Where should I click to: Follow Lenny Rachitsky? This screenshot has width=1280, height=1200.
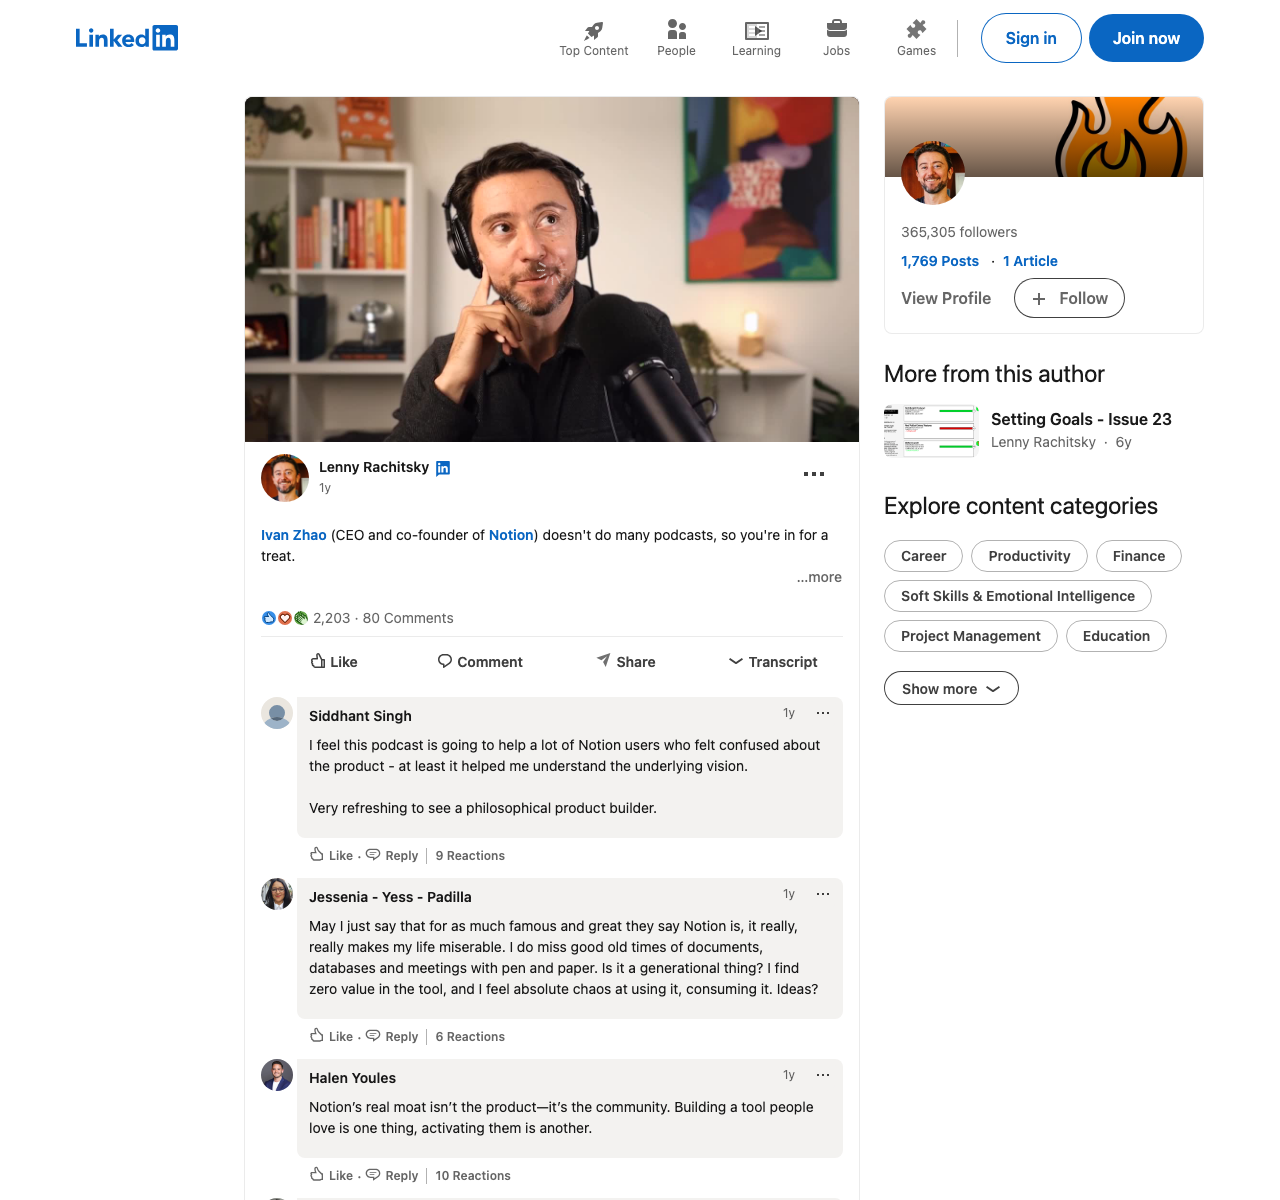click(x=1069, y=298)
